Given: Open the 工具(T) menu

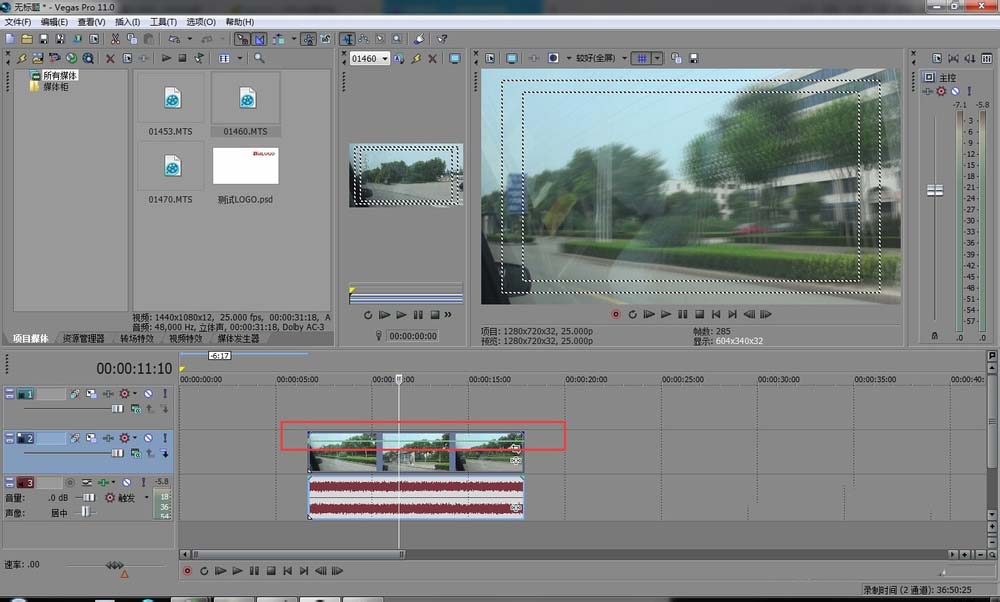Looking at the screenshot, I should pos(163,22).
